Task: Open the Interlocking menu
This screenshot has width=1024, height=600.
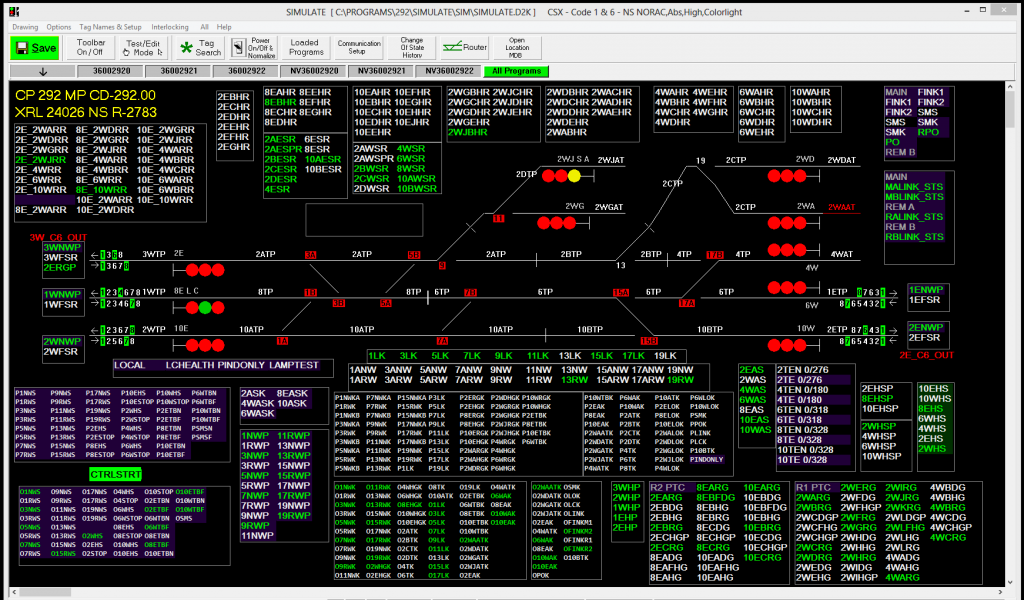Action: [x=170, y=27]
